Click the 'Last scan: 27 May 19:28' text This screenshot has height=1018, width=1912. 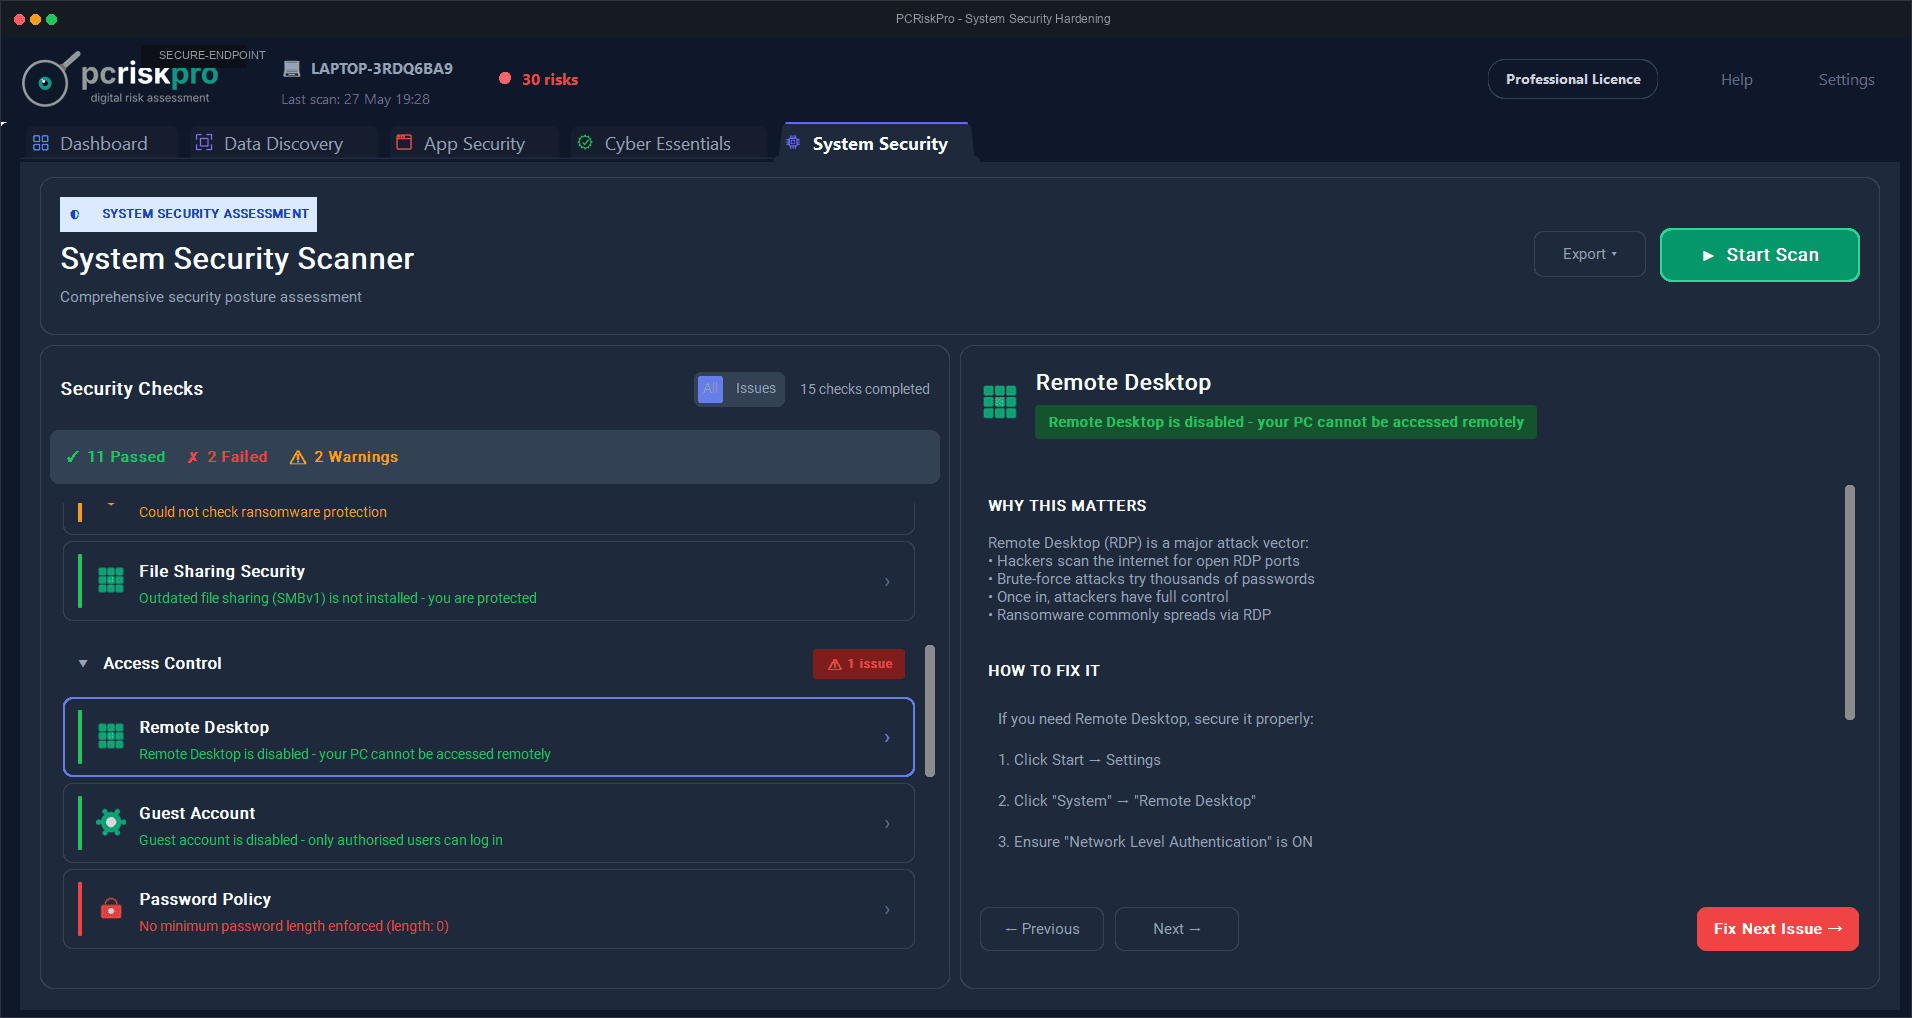click(x=355, y=99)
